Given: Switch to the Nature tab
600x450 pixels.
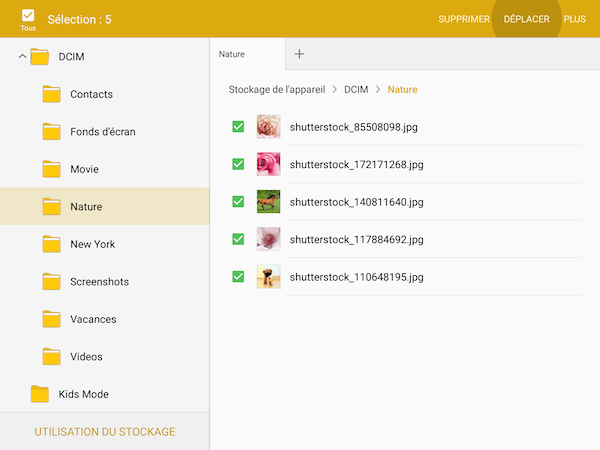Looking at the screenshot, I should pyautogui.click(x=247, y=54).
